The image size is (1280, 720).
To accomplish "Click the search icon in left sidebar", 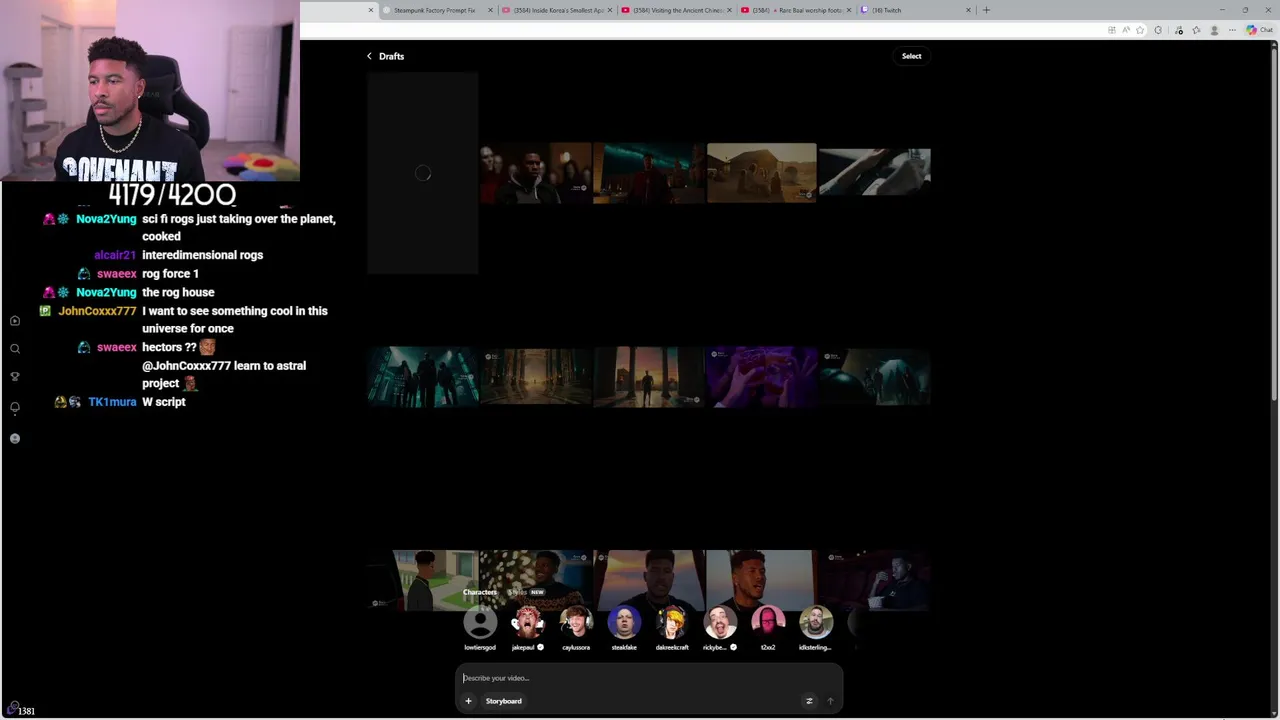I will tap(15, 349).
